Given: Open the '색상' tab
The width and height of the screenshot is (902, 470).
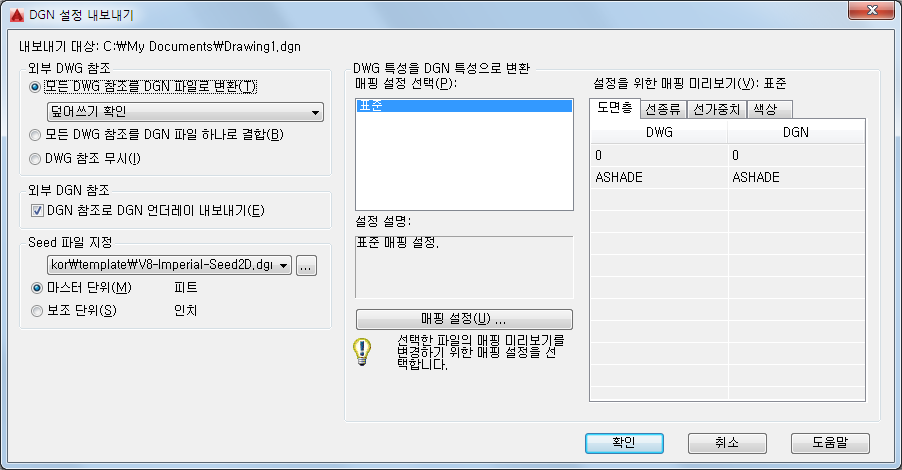Looking at the screenshot, I should tap(770, 109).
